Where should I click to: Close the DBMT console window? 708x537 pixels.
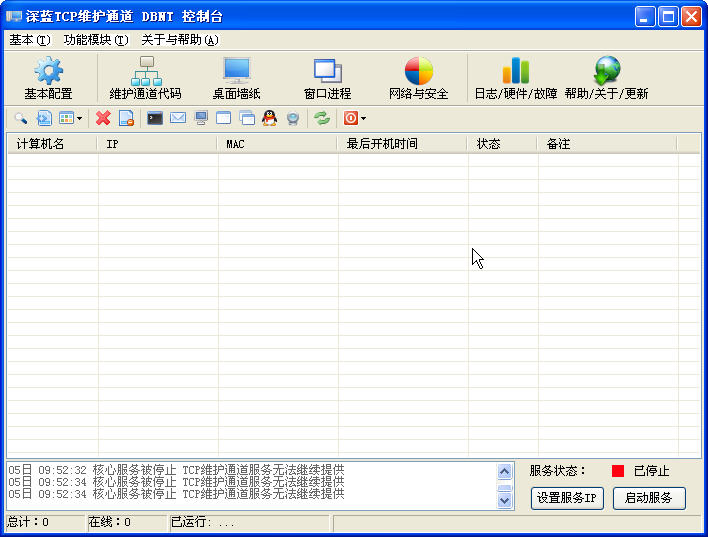click(x=691, y=17)
